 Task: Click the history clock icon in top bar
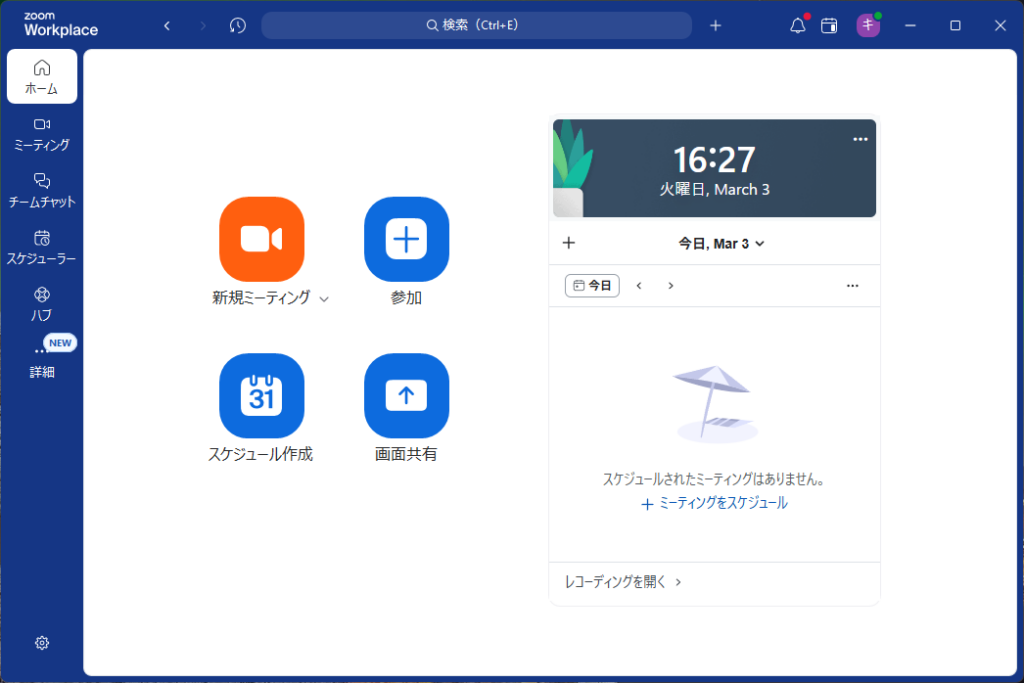tap(237, 26)
